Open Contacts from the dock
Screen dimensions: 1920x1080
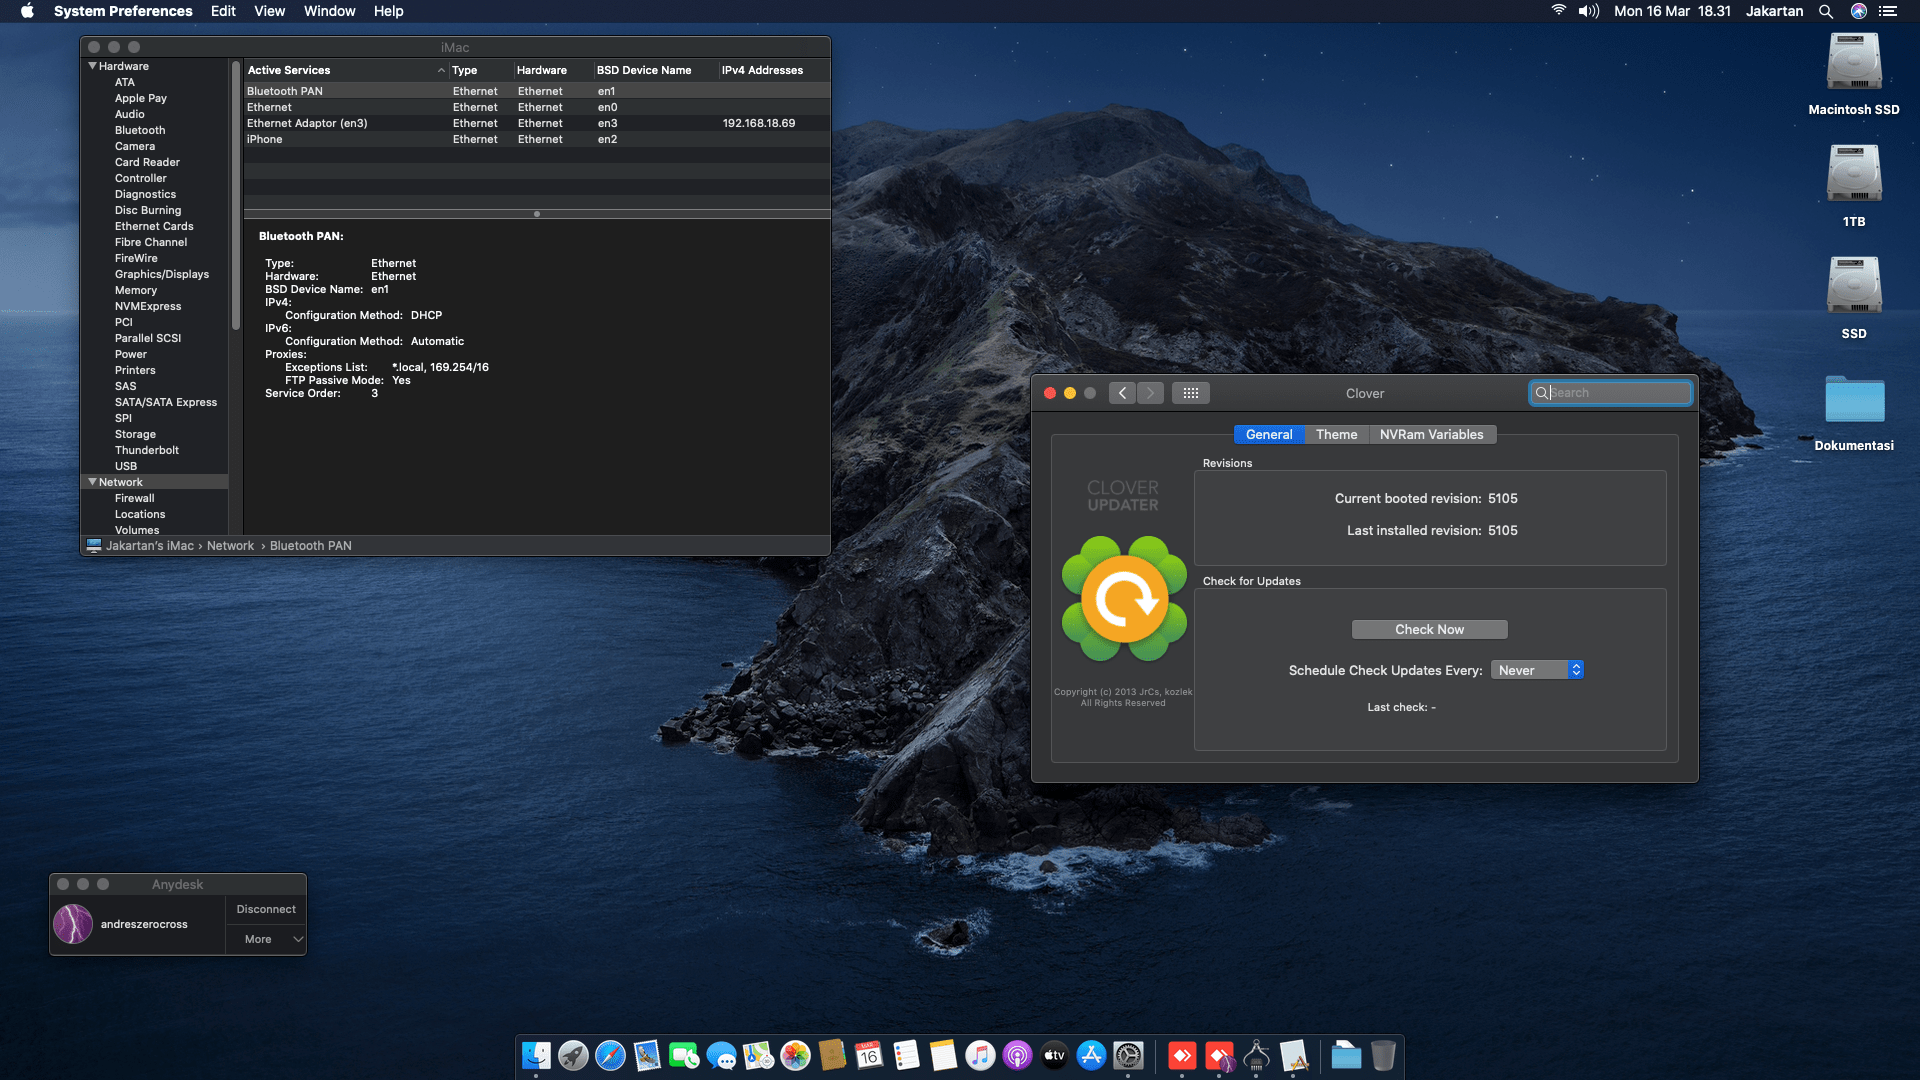point(832,1055)
